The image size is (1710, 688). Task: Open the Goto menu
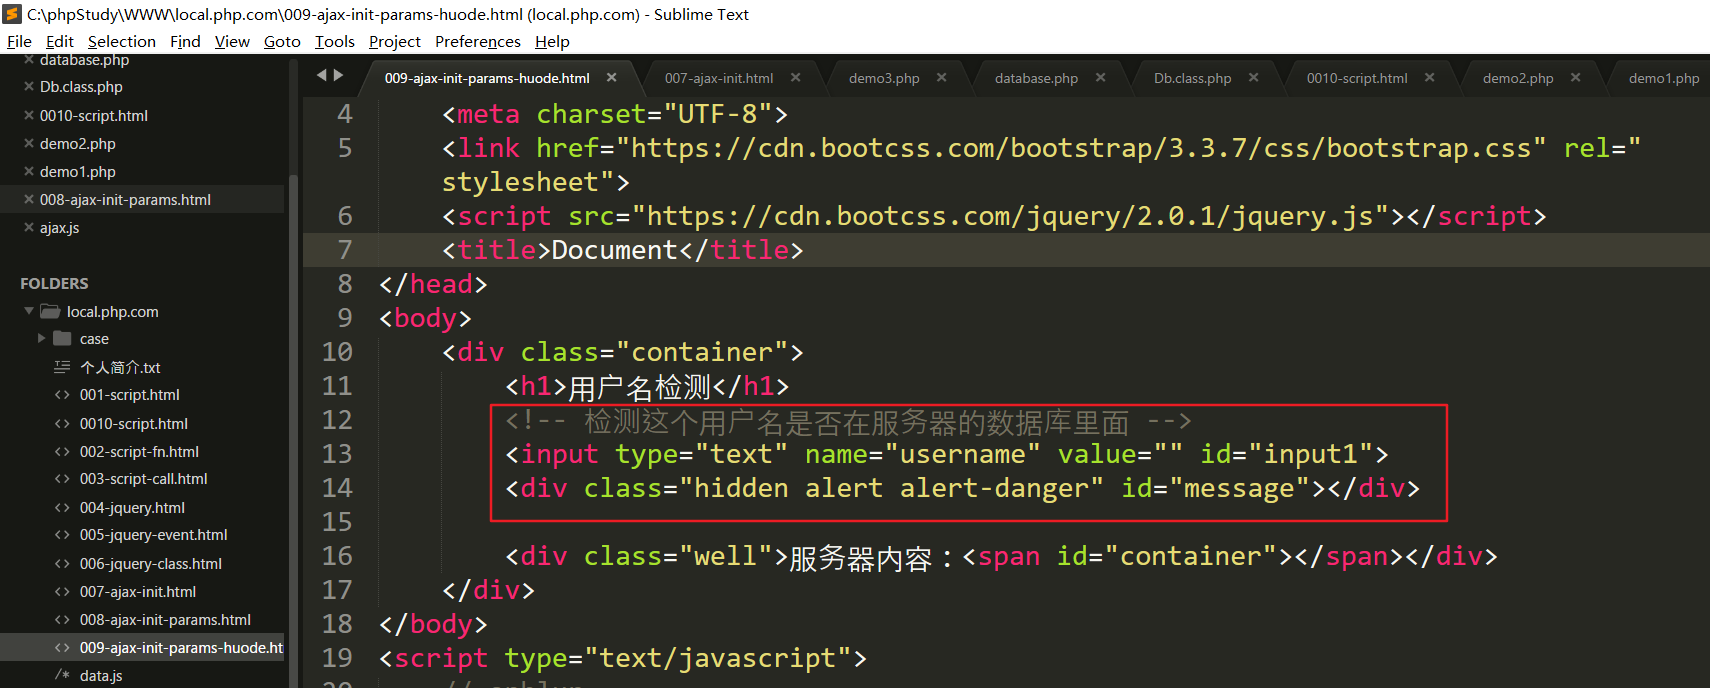282,41
